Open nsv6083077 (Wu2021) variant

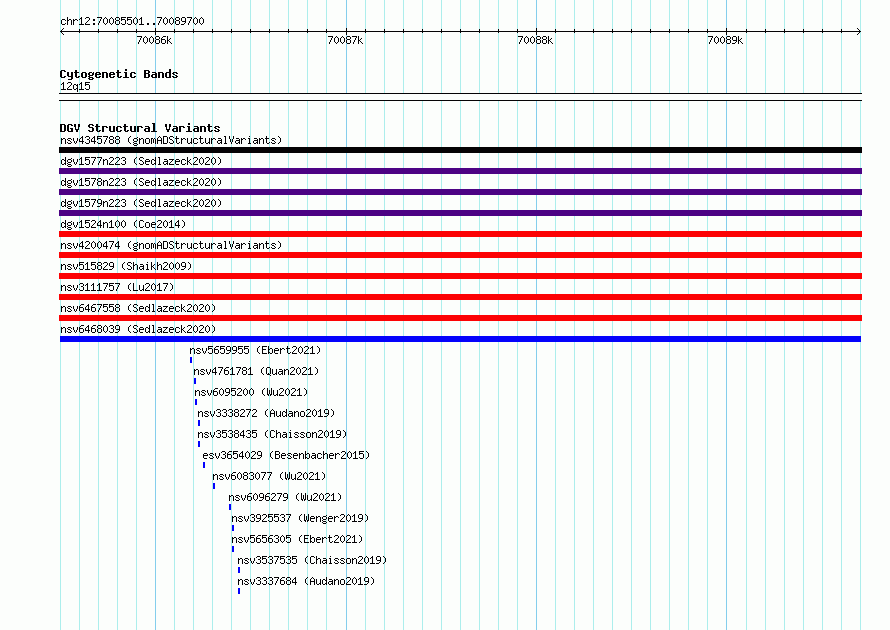(269, 476)
